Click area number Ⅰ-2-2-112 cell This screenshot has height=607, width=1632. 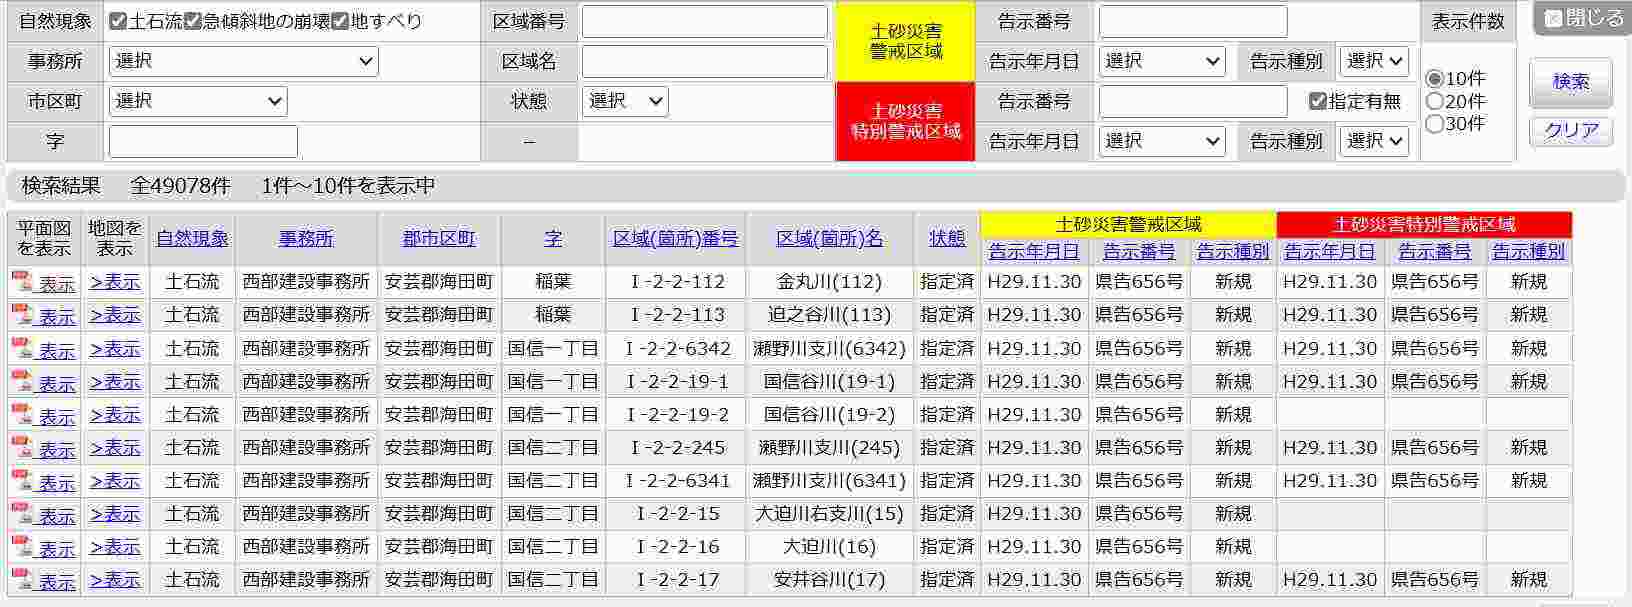pyautogui.click(x=677, y=282)
